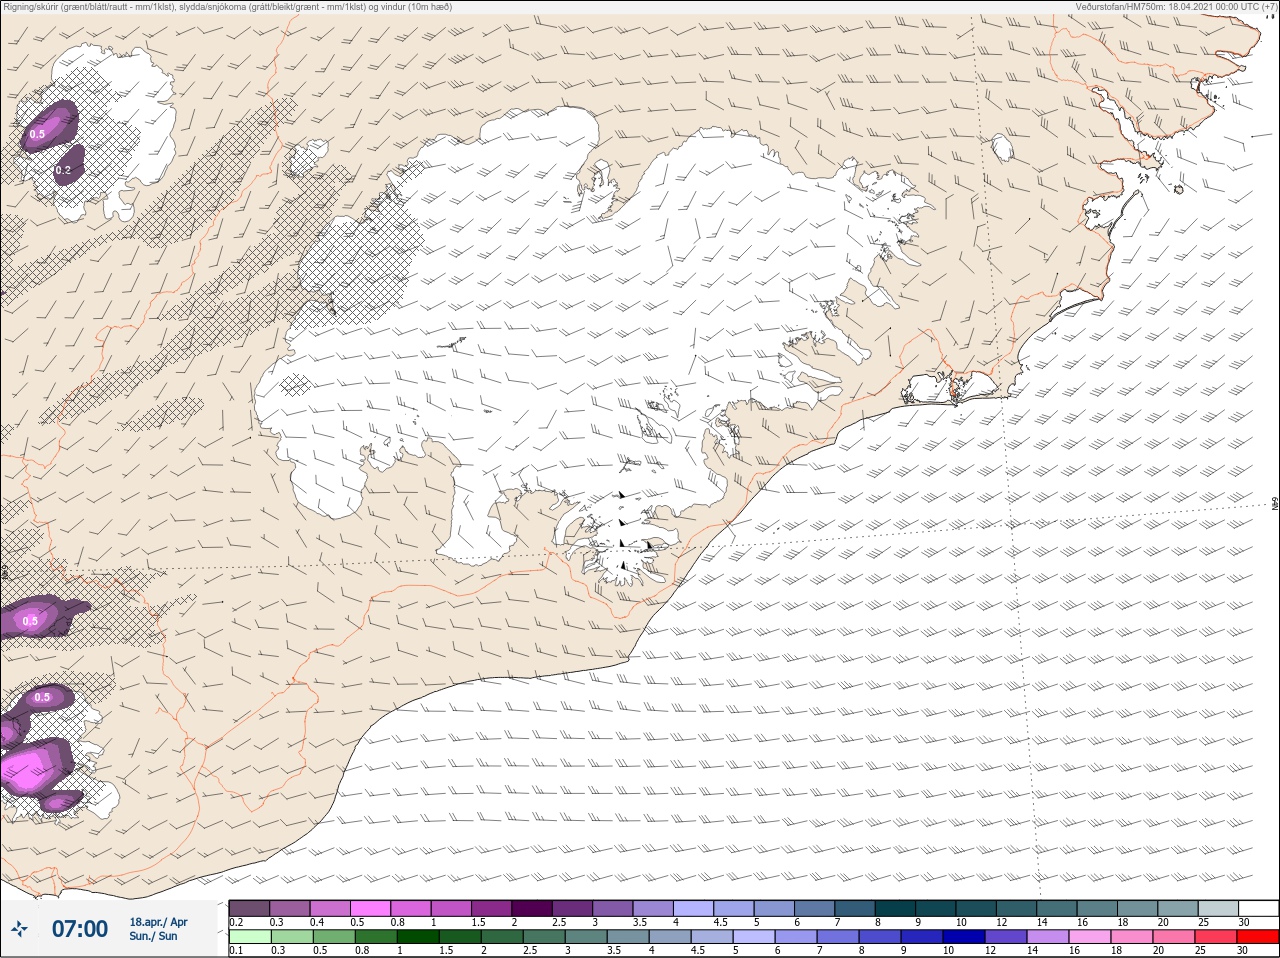This screenshot has width=1280, height=958.
Task: Click the dark green swatch labelled 1 in lower legend
Action: click(x=418, y=937)
